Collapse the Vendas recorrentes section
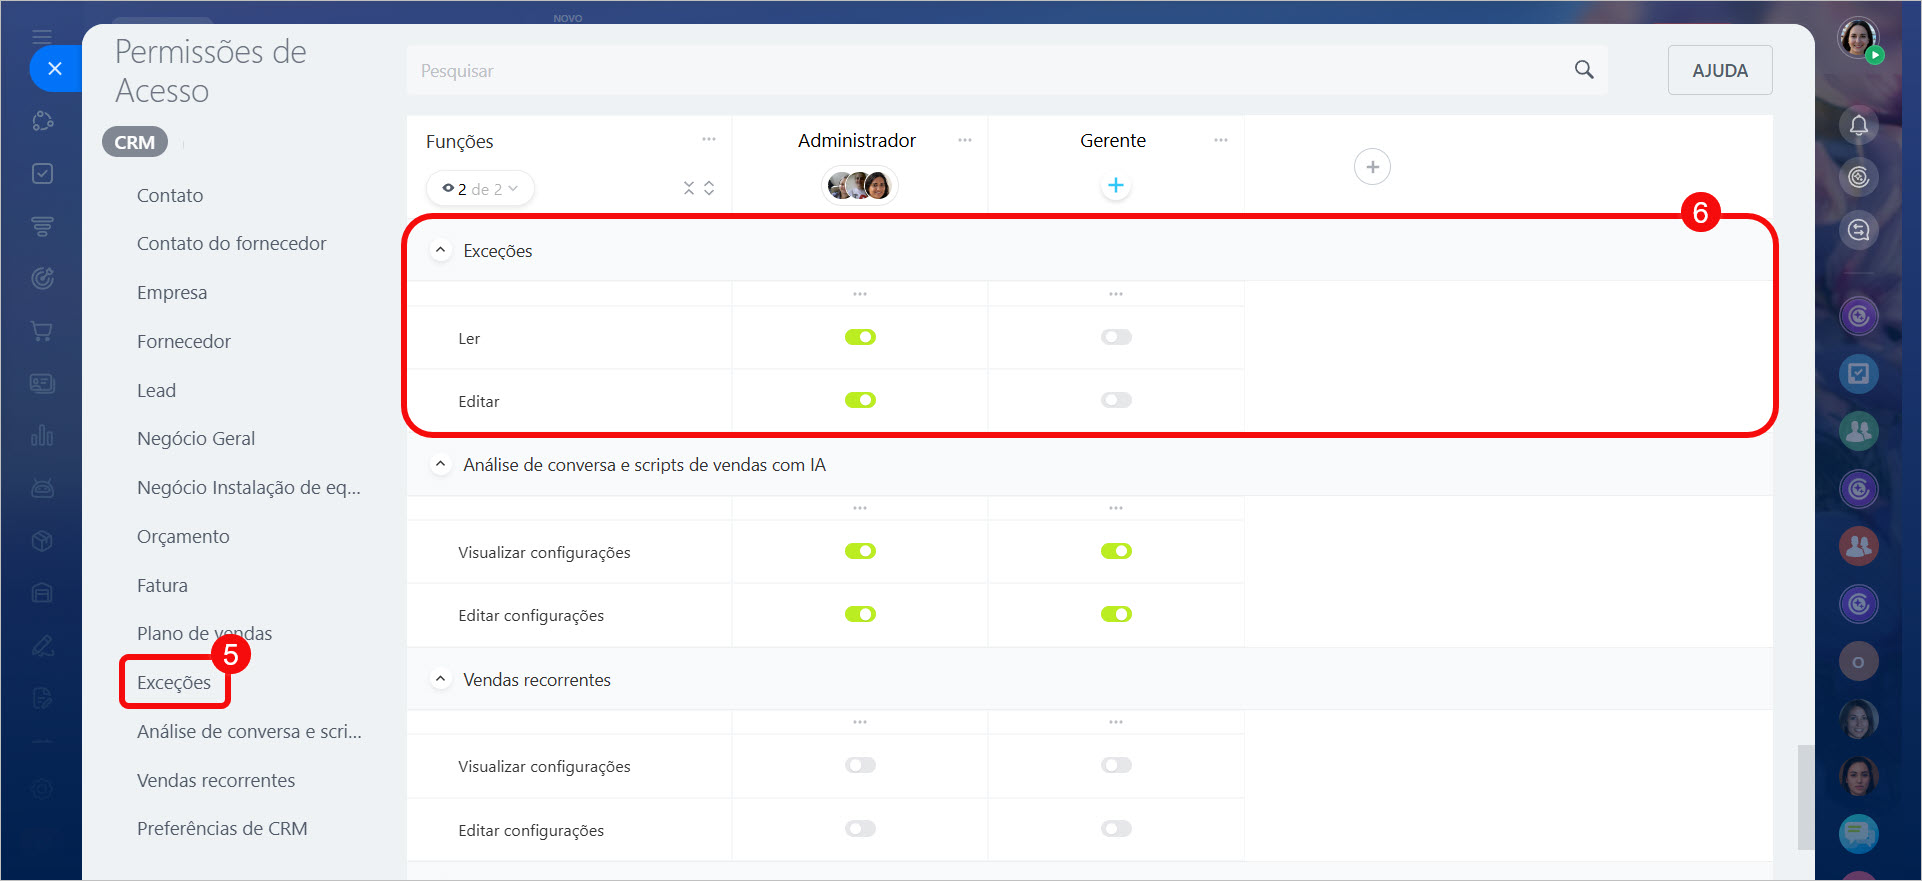1922x881 pixels. click(440, 679)
